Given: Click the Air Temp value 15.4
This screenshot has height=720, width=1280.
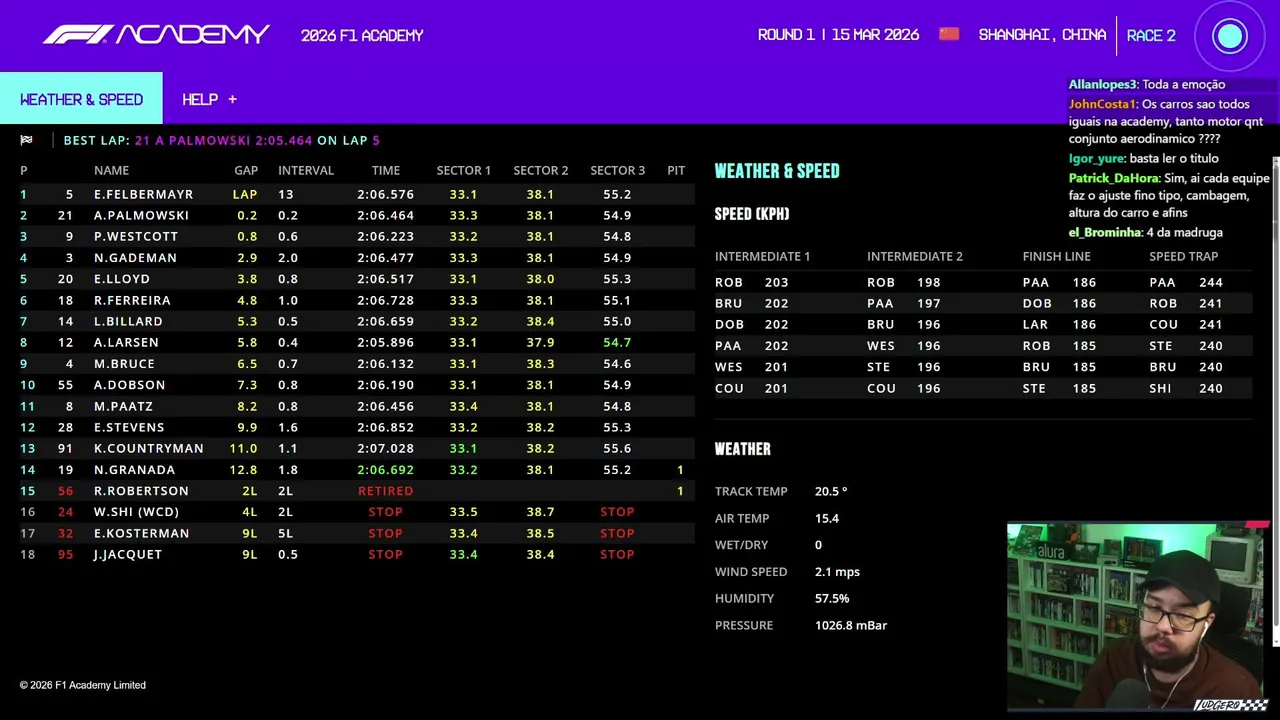Looking at the screenshot, I should tap(826, 518).
